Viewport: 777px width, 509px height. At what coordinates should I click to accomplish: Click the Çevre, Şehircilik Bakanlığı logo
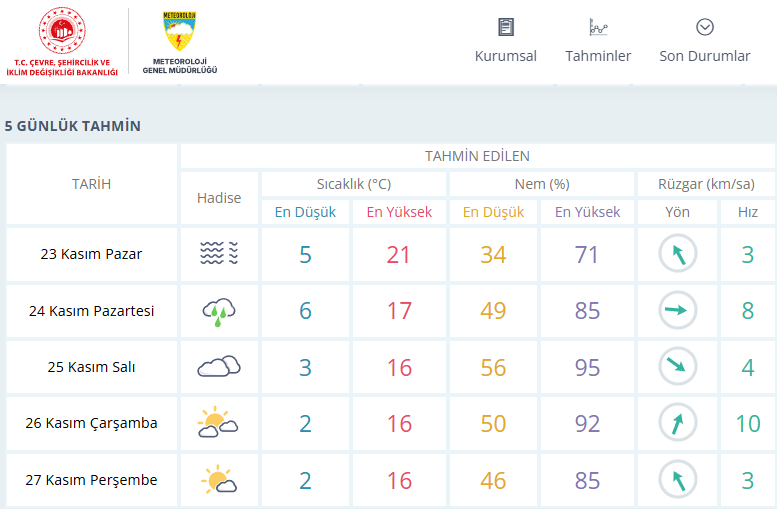pyautogui.click(x=62, y=42)
